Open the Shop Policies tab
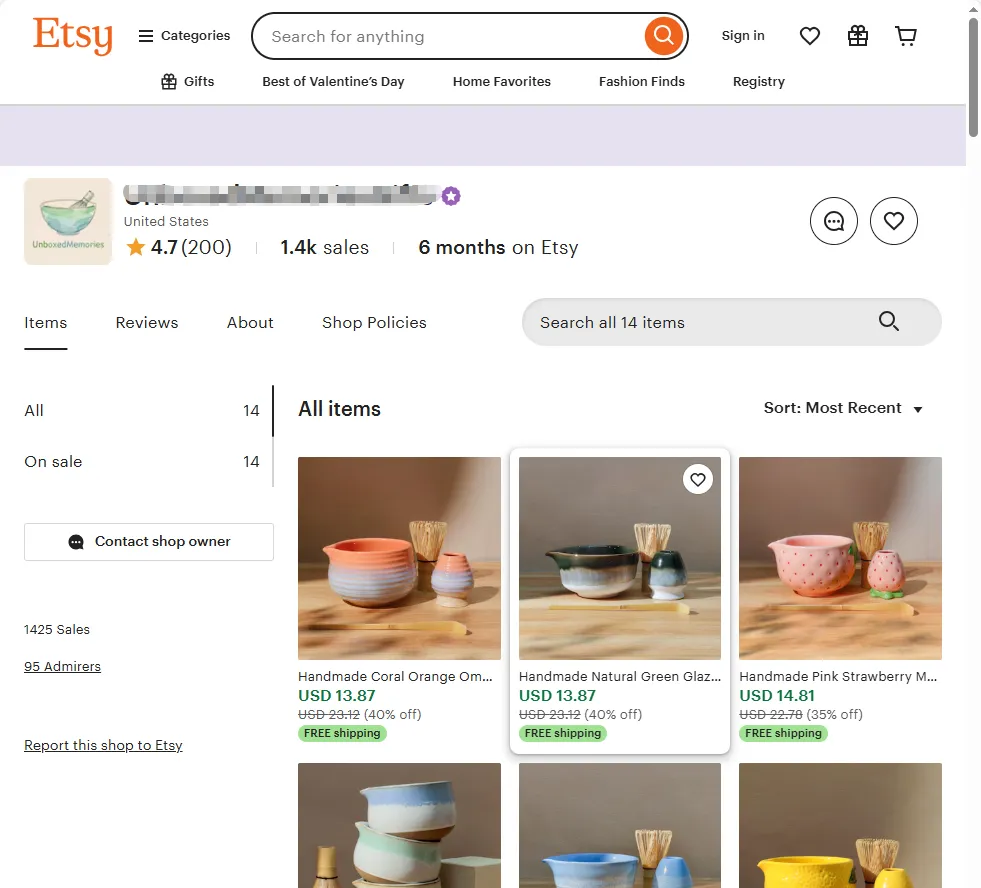 [x=374, y=322]
